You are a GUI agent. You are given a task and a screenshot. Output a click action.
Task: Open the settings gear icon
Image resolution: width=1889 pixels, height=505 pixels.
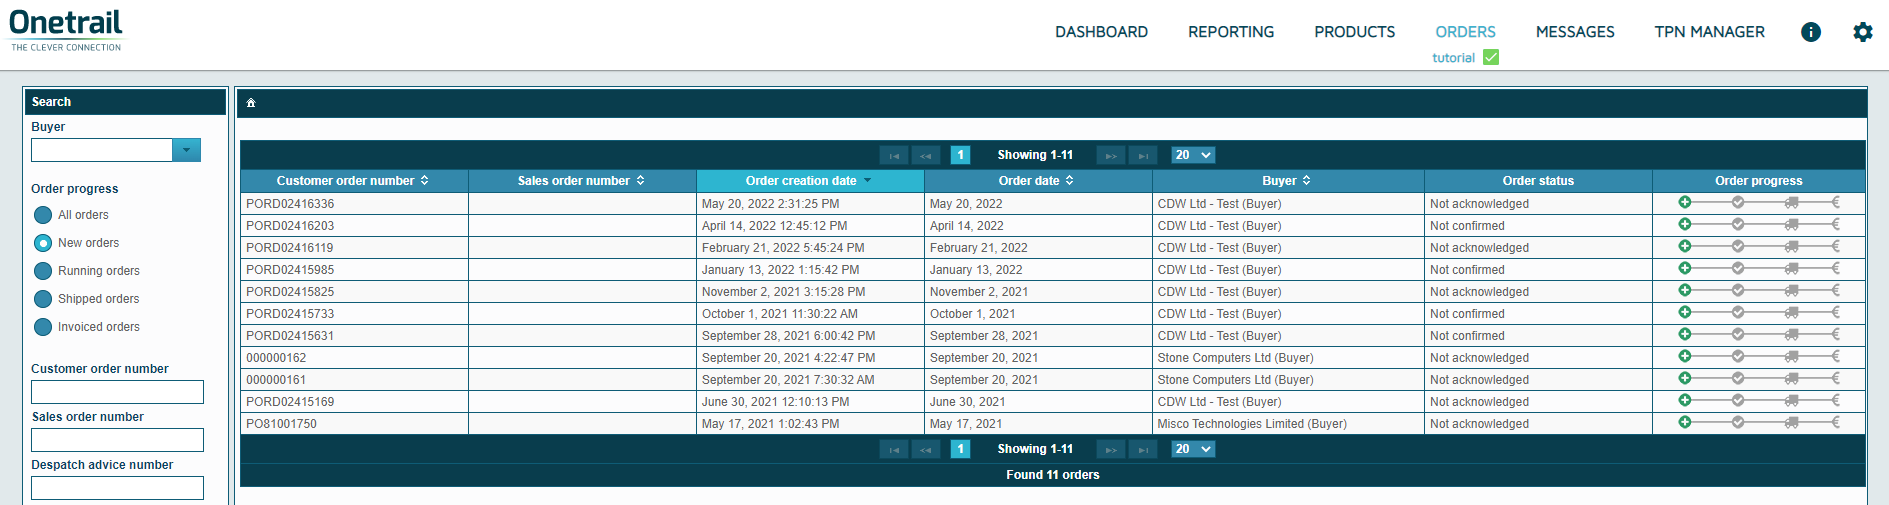(1862, 32)
